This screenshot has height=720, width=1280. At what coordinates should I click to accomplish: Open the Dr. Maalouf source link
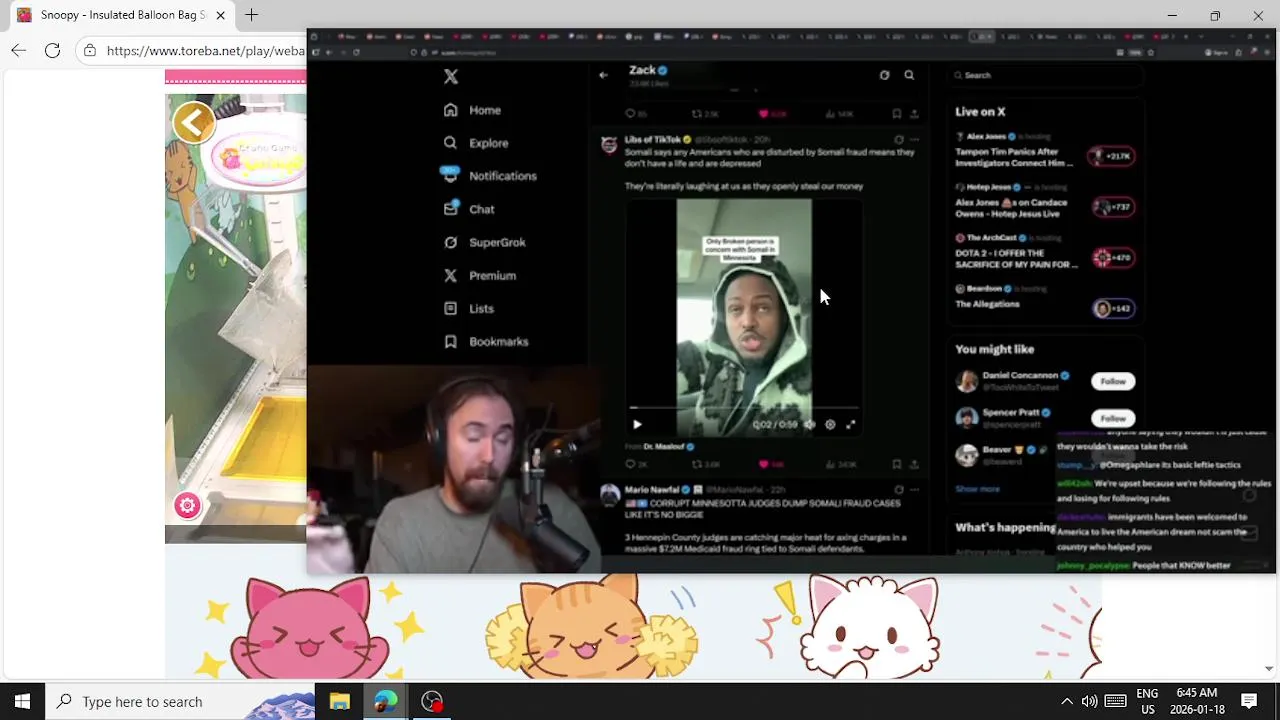(668, 446)
